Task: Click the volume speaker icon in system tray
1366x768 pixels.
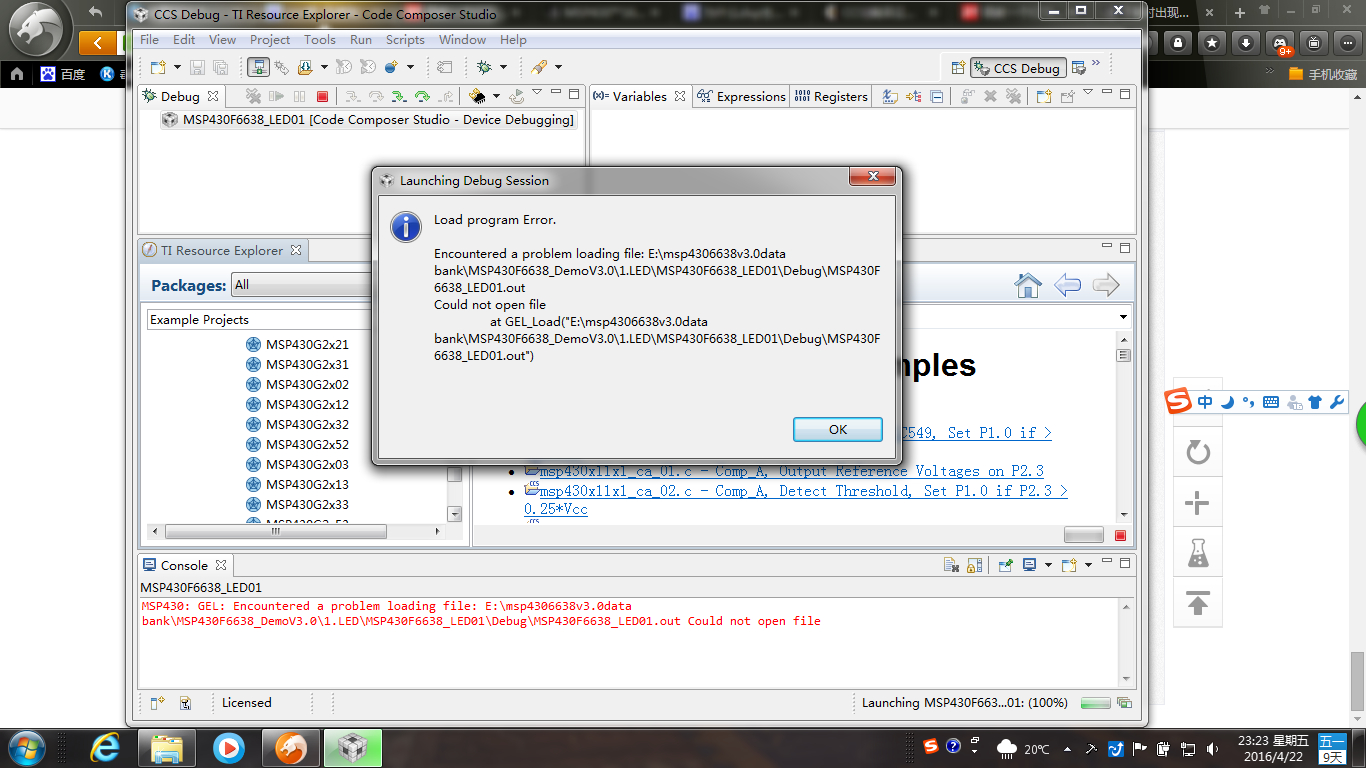Action: (x=1212, y=748)
